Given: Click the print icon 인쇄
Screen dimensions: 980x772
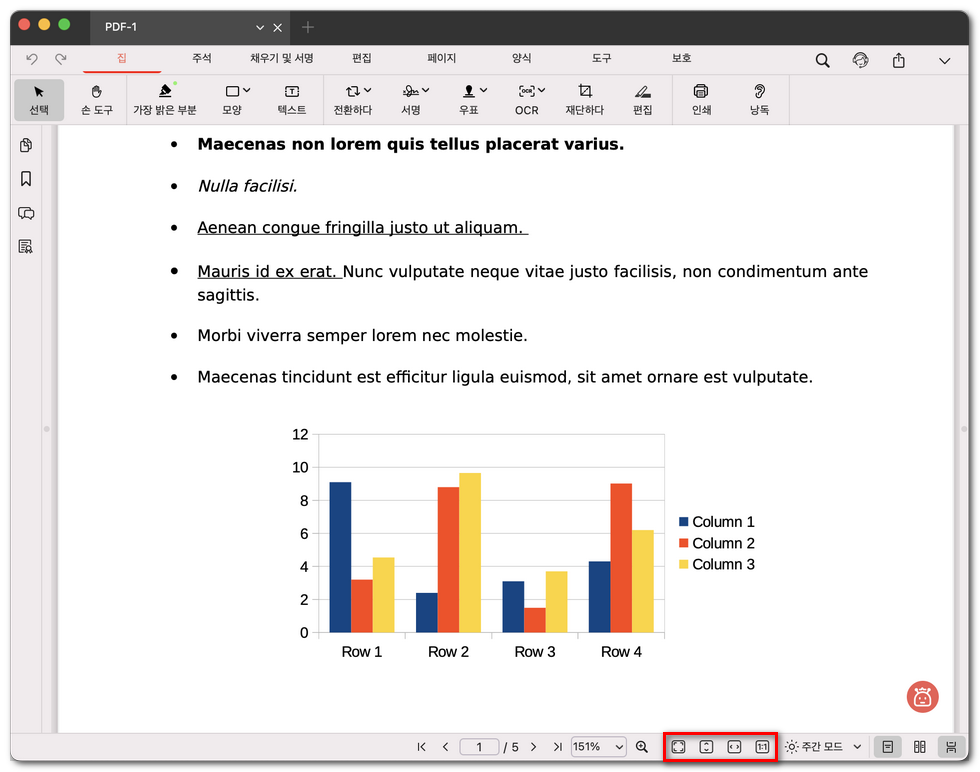Looking at the screenshot, I should [x=701, y=99].
